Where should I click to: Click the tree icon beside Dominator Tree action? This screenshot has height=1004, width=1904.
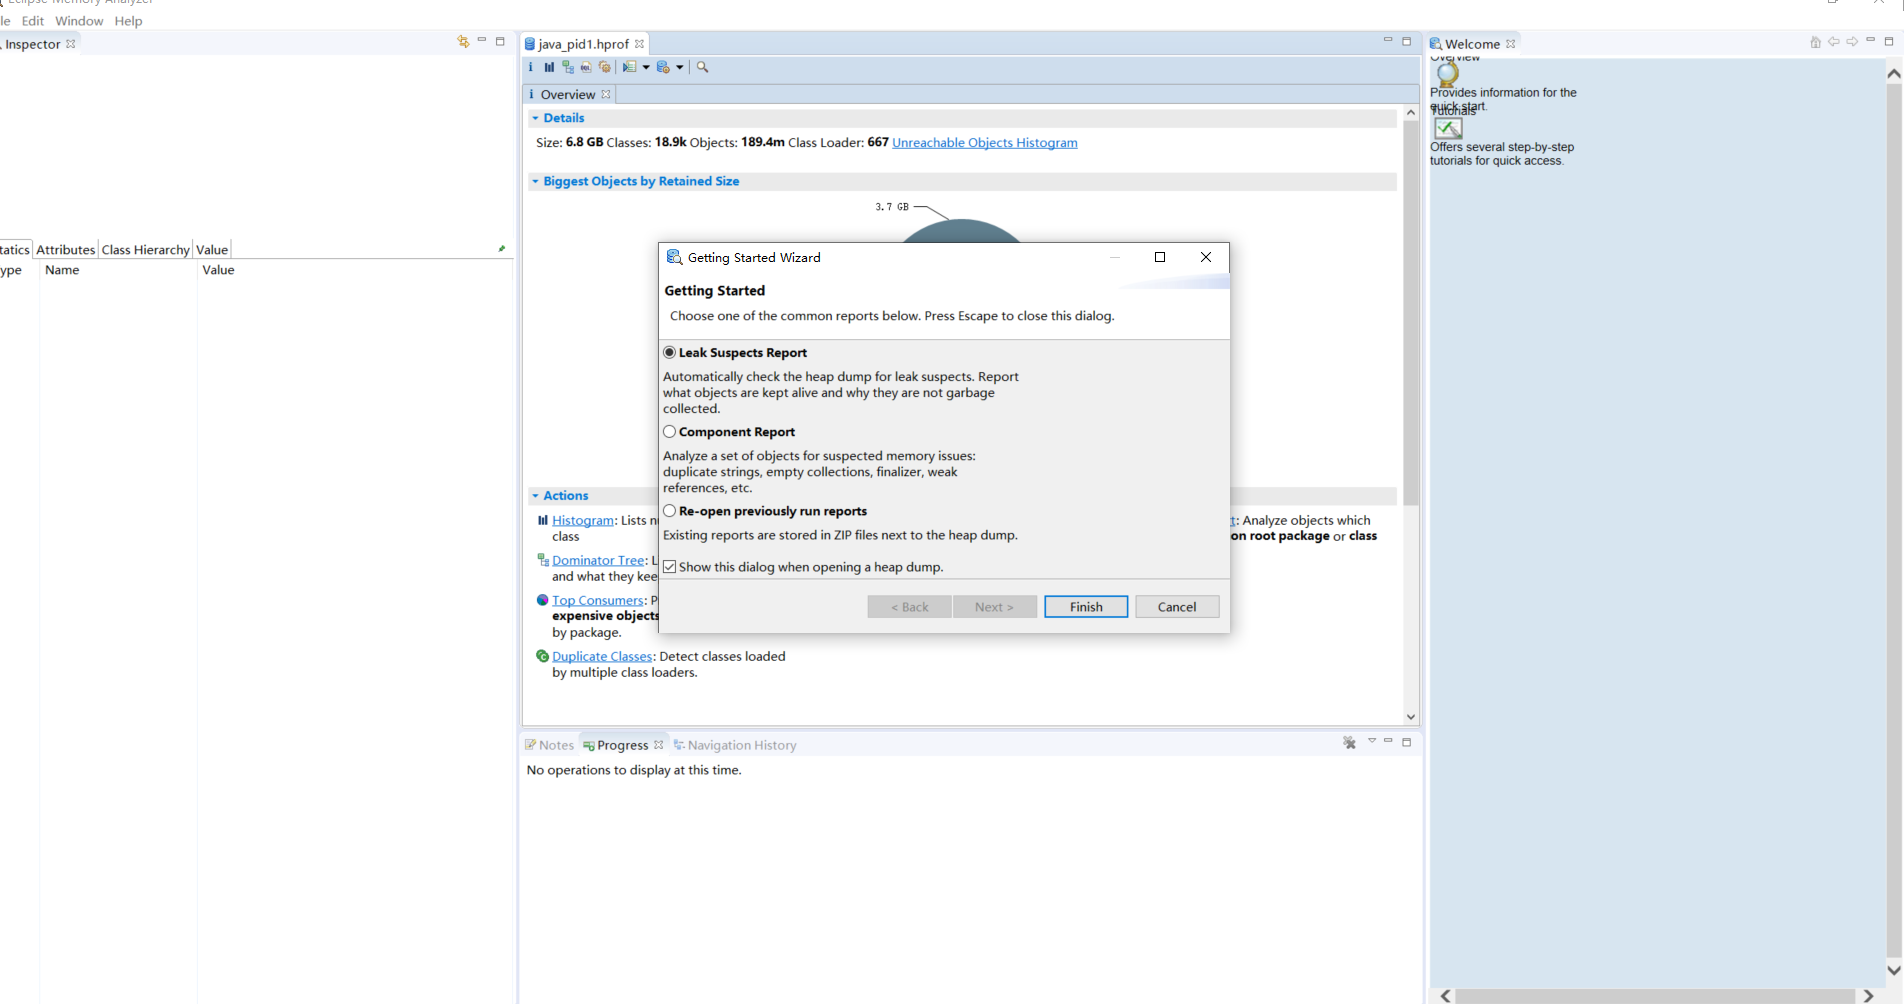tap(543, 560)
